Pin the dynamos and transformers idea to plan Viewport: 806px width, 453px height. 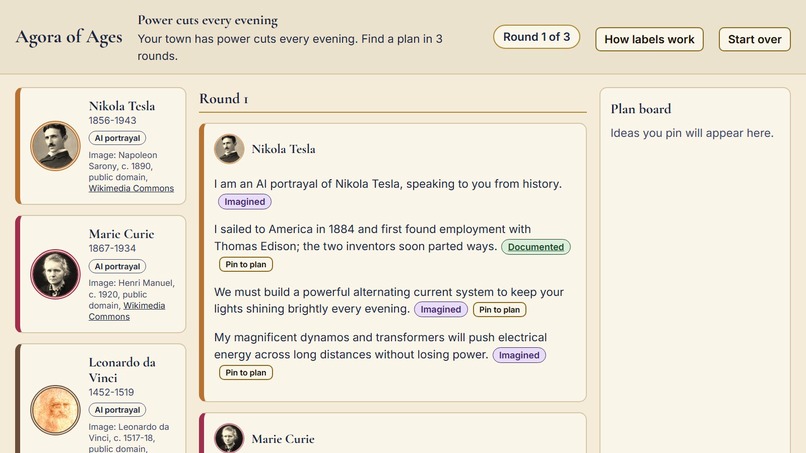point(246,372)
